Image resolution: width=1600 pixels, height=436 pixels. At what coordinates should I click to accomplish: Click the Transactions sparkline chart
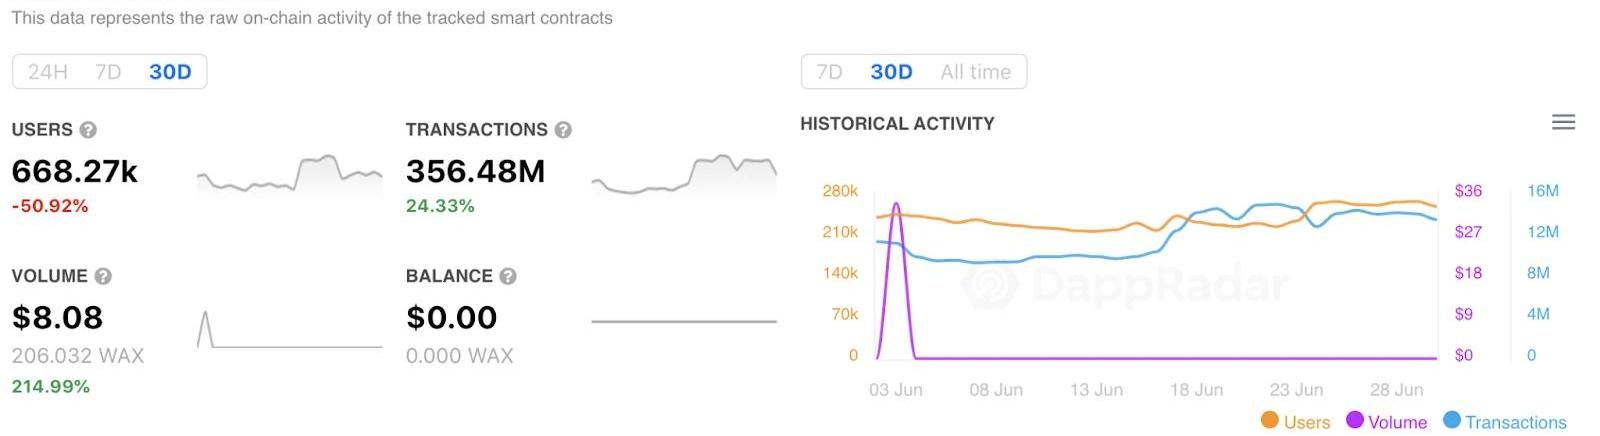pyautogui.click(x=684, y=176)
